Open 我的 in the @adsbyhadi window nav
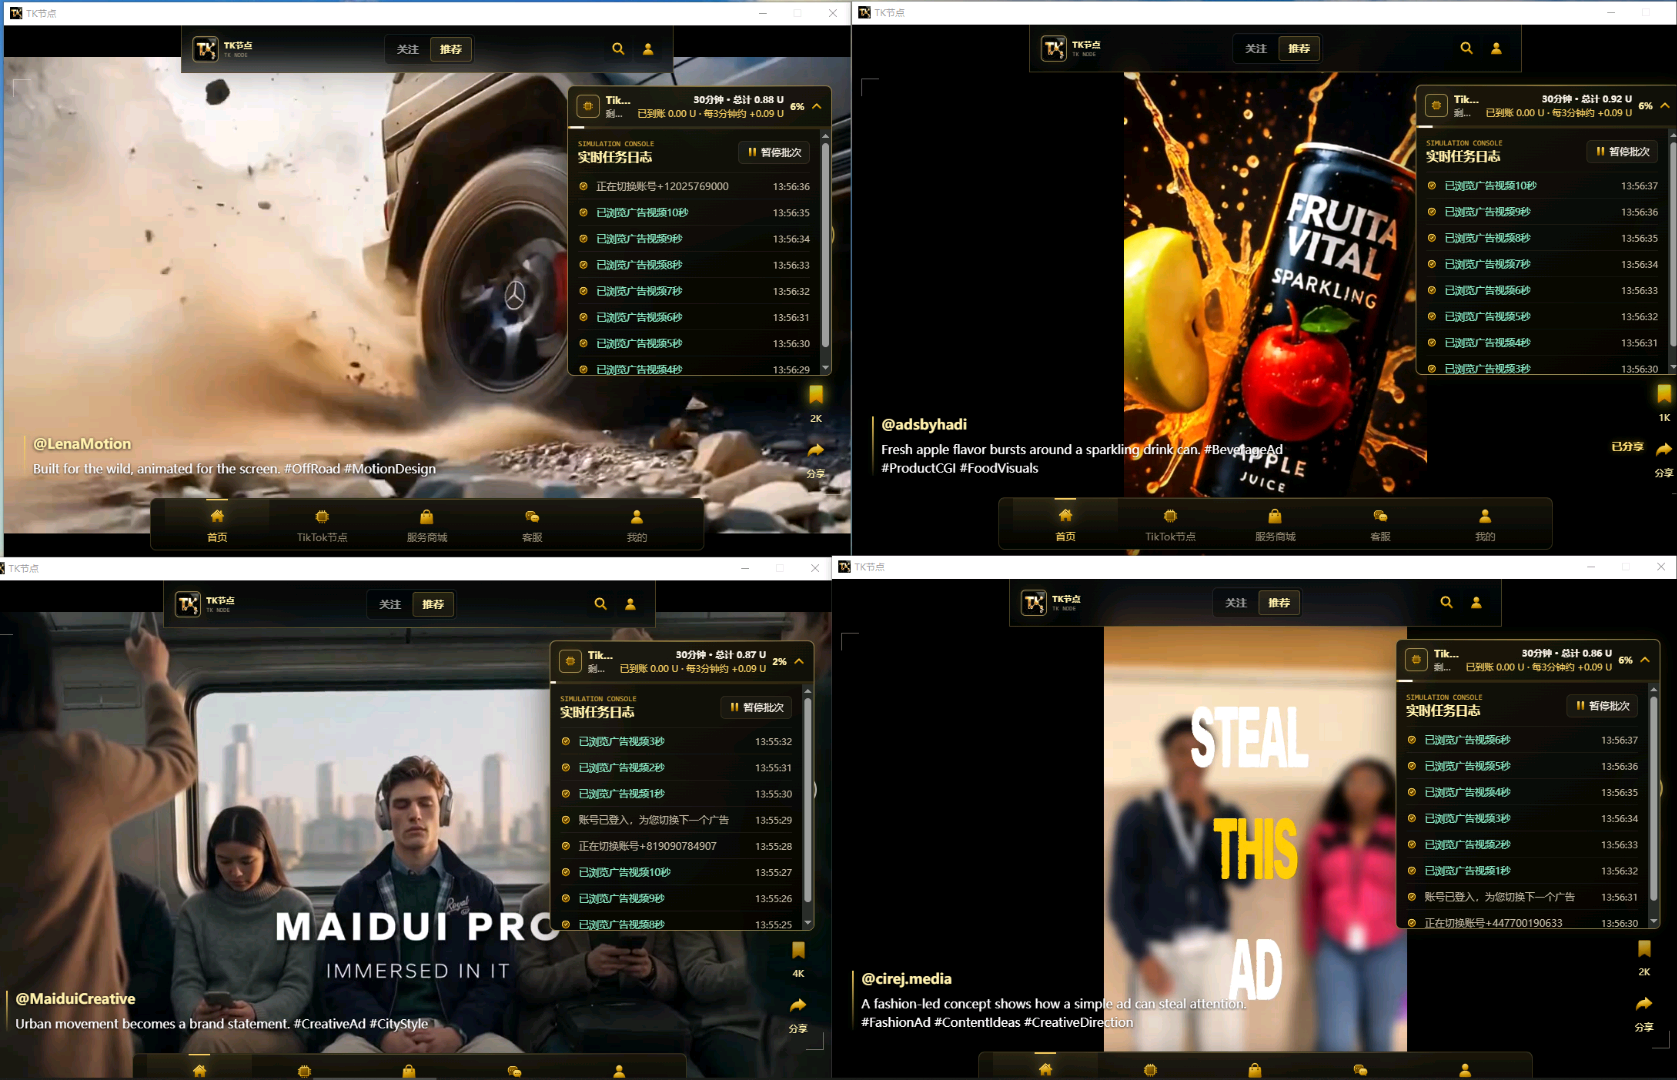Viewport: 1677px width, 1080px height. 1485,524
